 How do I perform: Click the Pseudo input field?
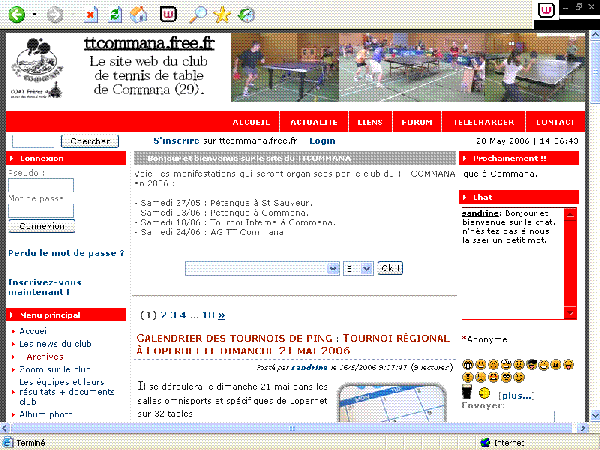(41, 185)
